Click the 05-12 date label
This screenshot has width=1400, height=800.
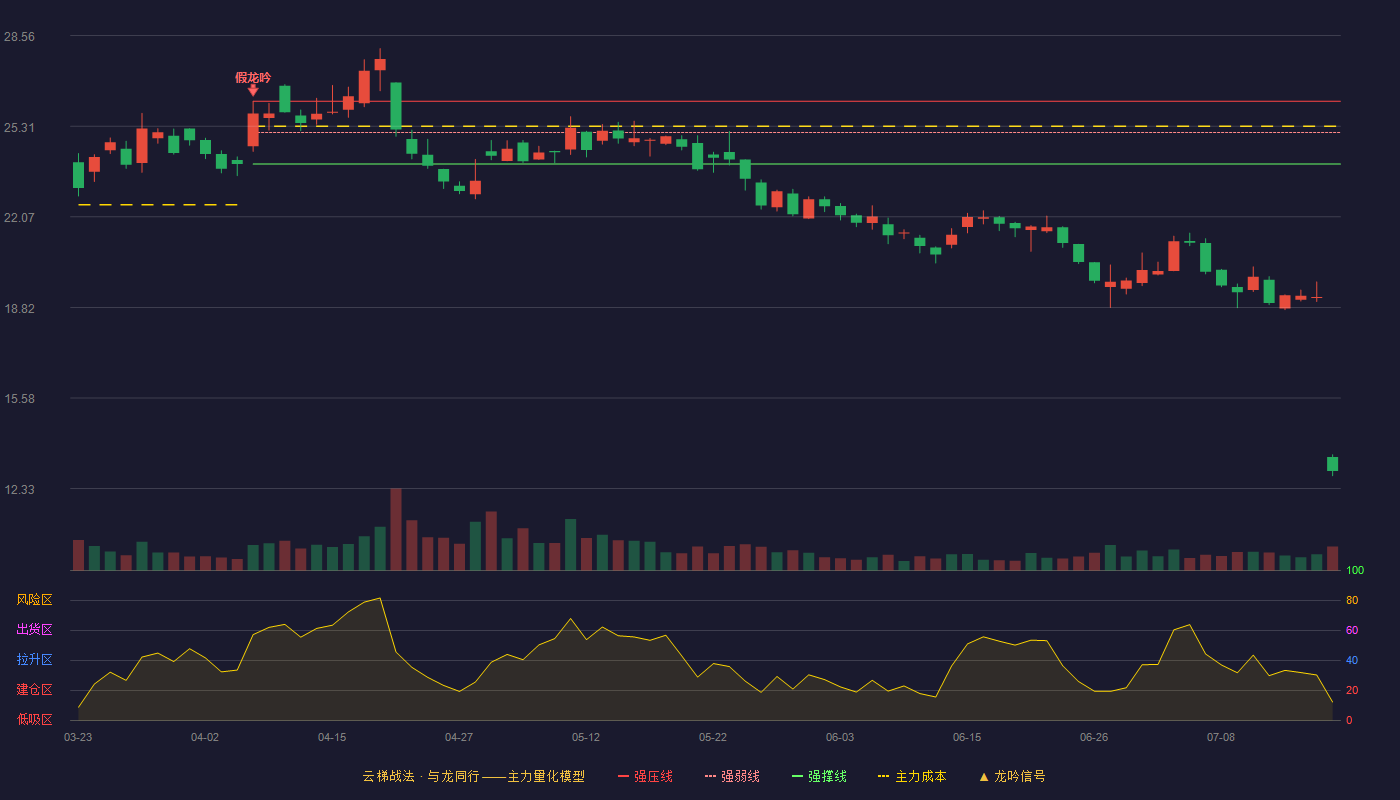586,737
